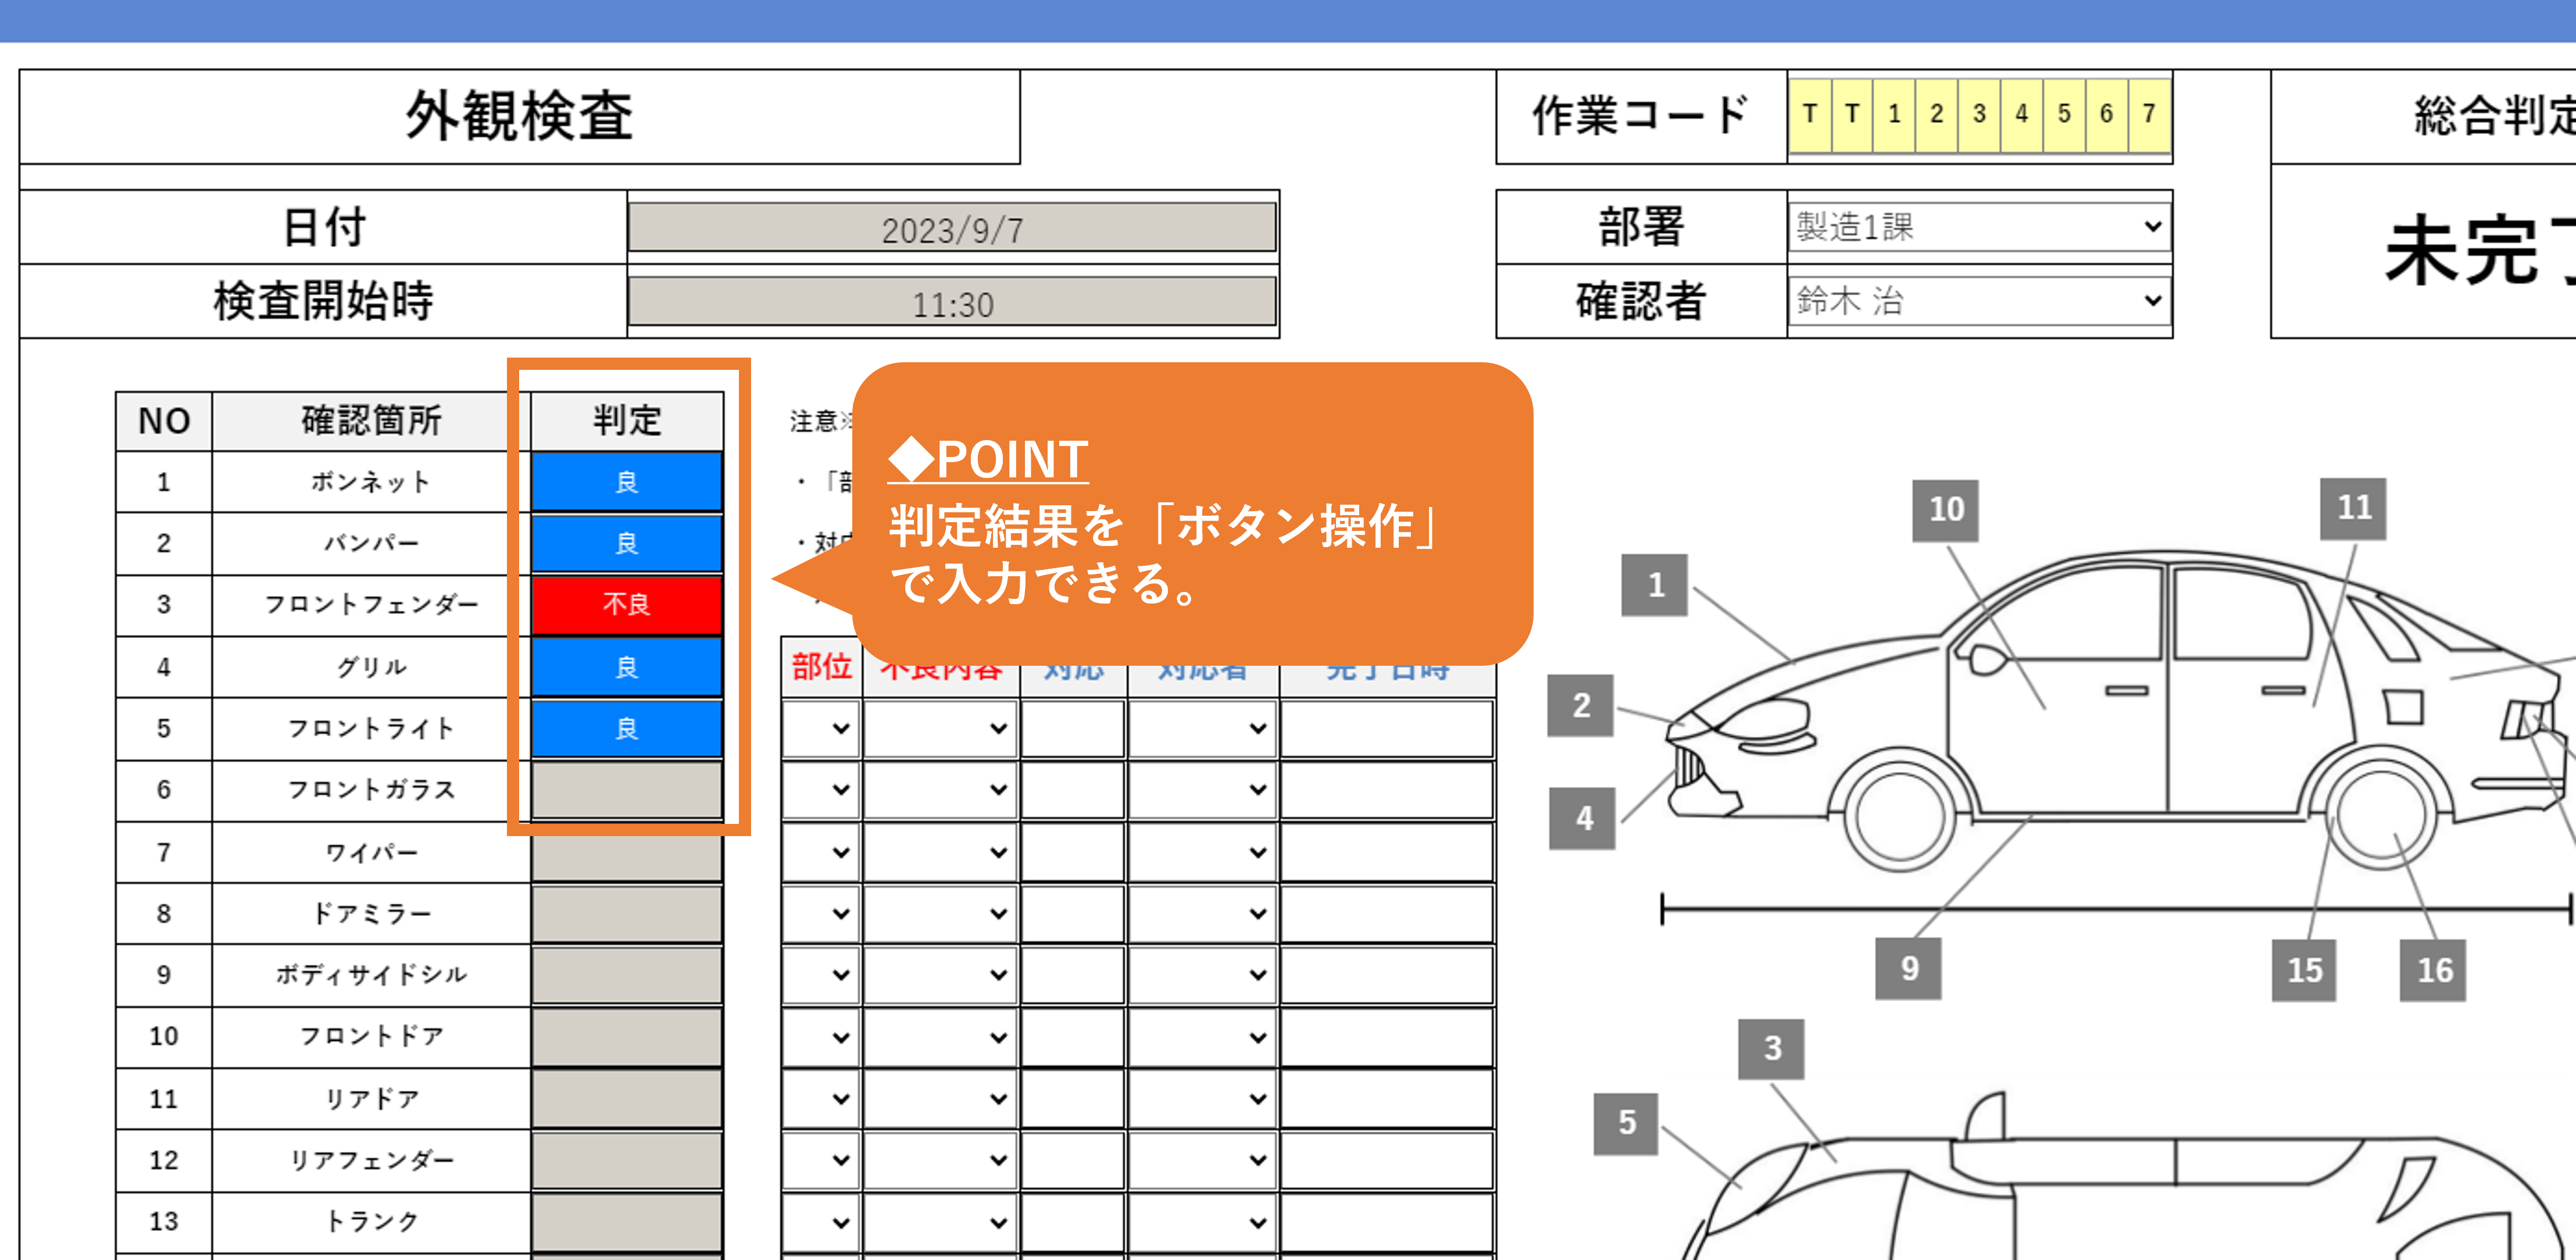The image size is (2576, 1260).
Task: Click car diagram marker 2
Action: pos(1581,705)
